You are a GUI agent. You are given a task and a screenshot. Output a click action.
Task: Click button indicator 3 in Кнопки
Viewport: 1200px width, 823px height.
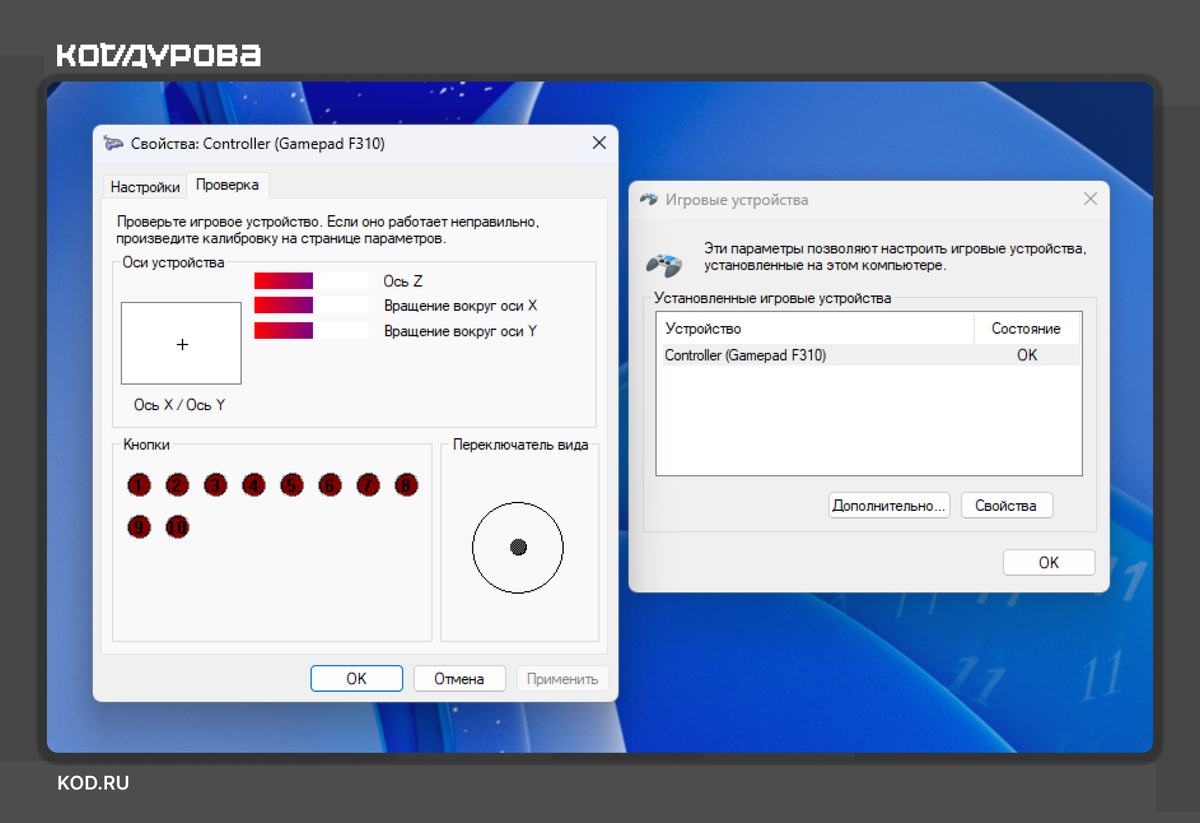pyautogui.click(x=215, y=486)
